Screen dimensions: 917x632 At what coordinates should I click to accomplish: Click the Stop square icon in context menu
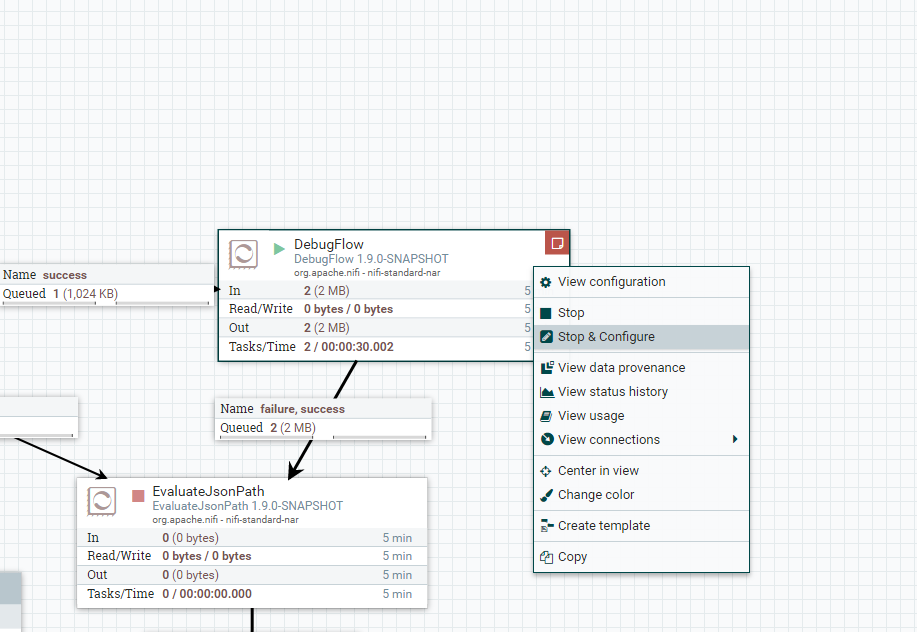tap(546, 313)
